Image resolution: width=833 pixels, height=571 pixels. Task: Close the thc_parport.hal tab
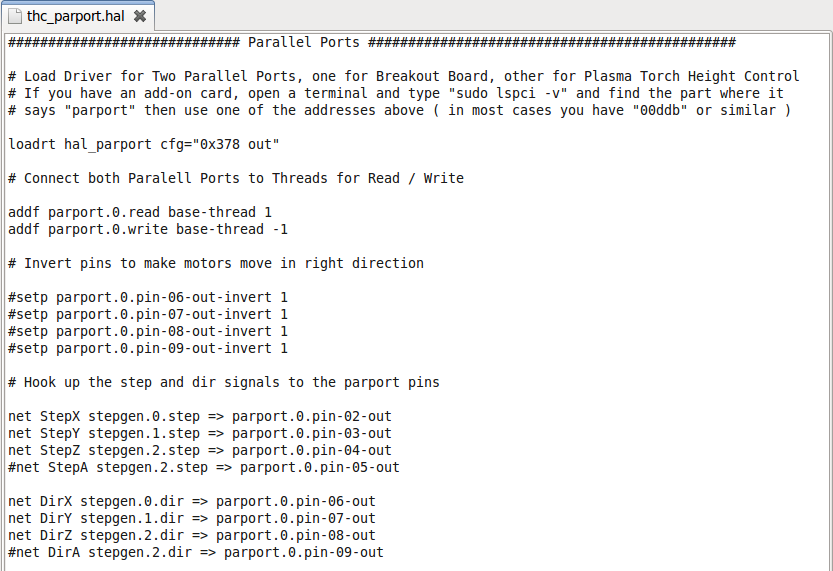140,16
